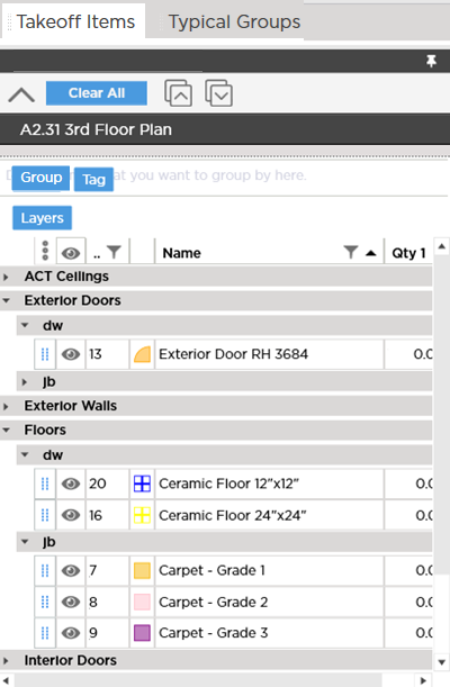Viewport: 450px width, 687px height.
Task: Grab drag handle of Ceramic Floor 24"x24" row
Action: [x=45, y=515]
